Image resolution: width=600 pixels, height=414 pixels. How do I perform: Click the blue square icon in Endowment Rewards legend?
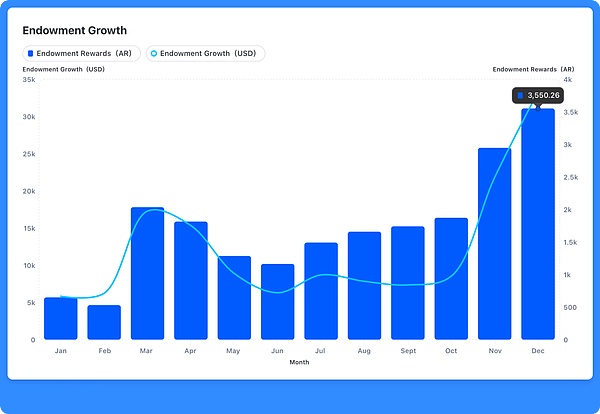[x=31, y=53]
